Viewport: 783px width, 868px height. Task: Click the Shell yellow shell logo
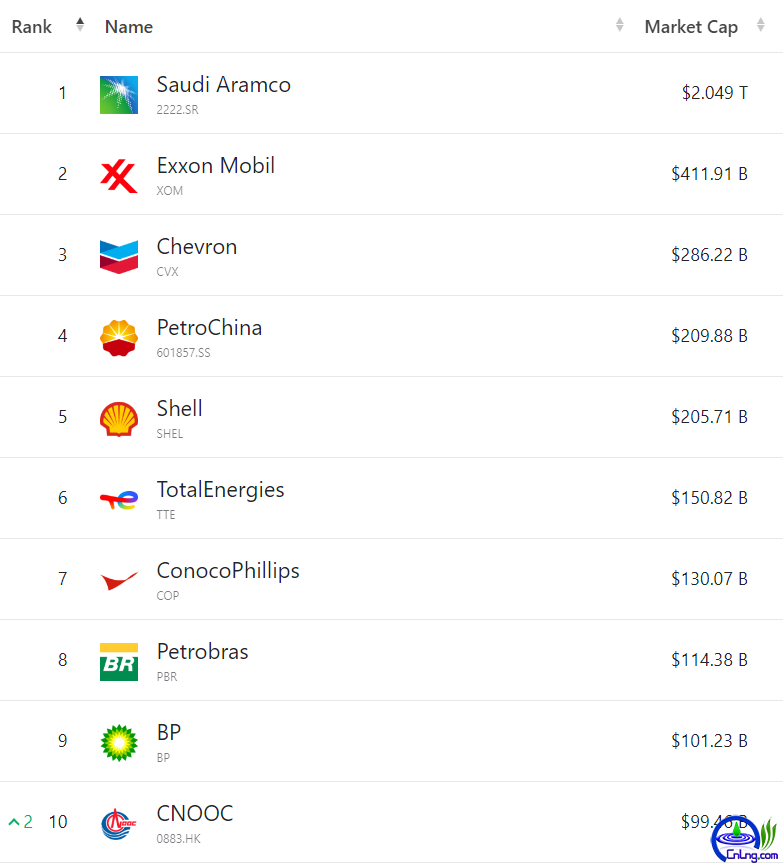click(119, 419)
